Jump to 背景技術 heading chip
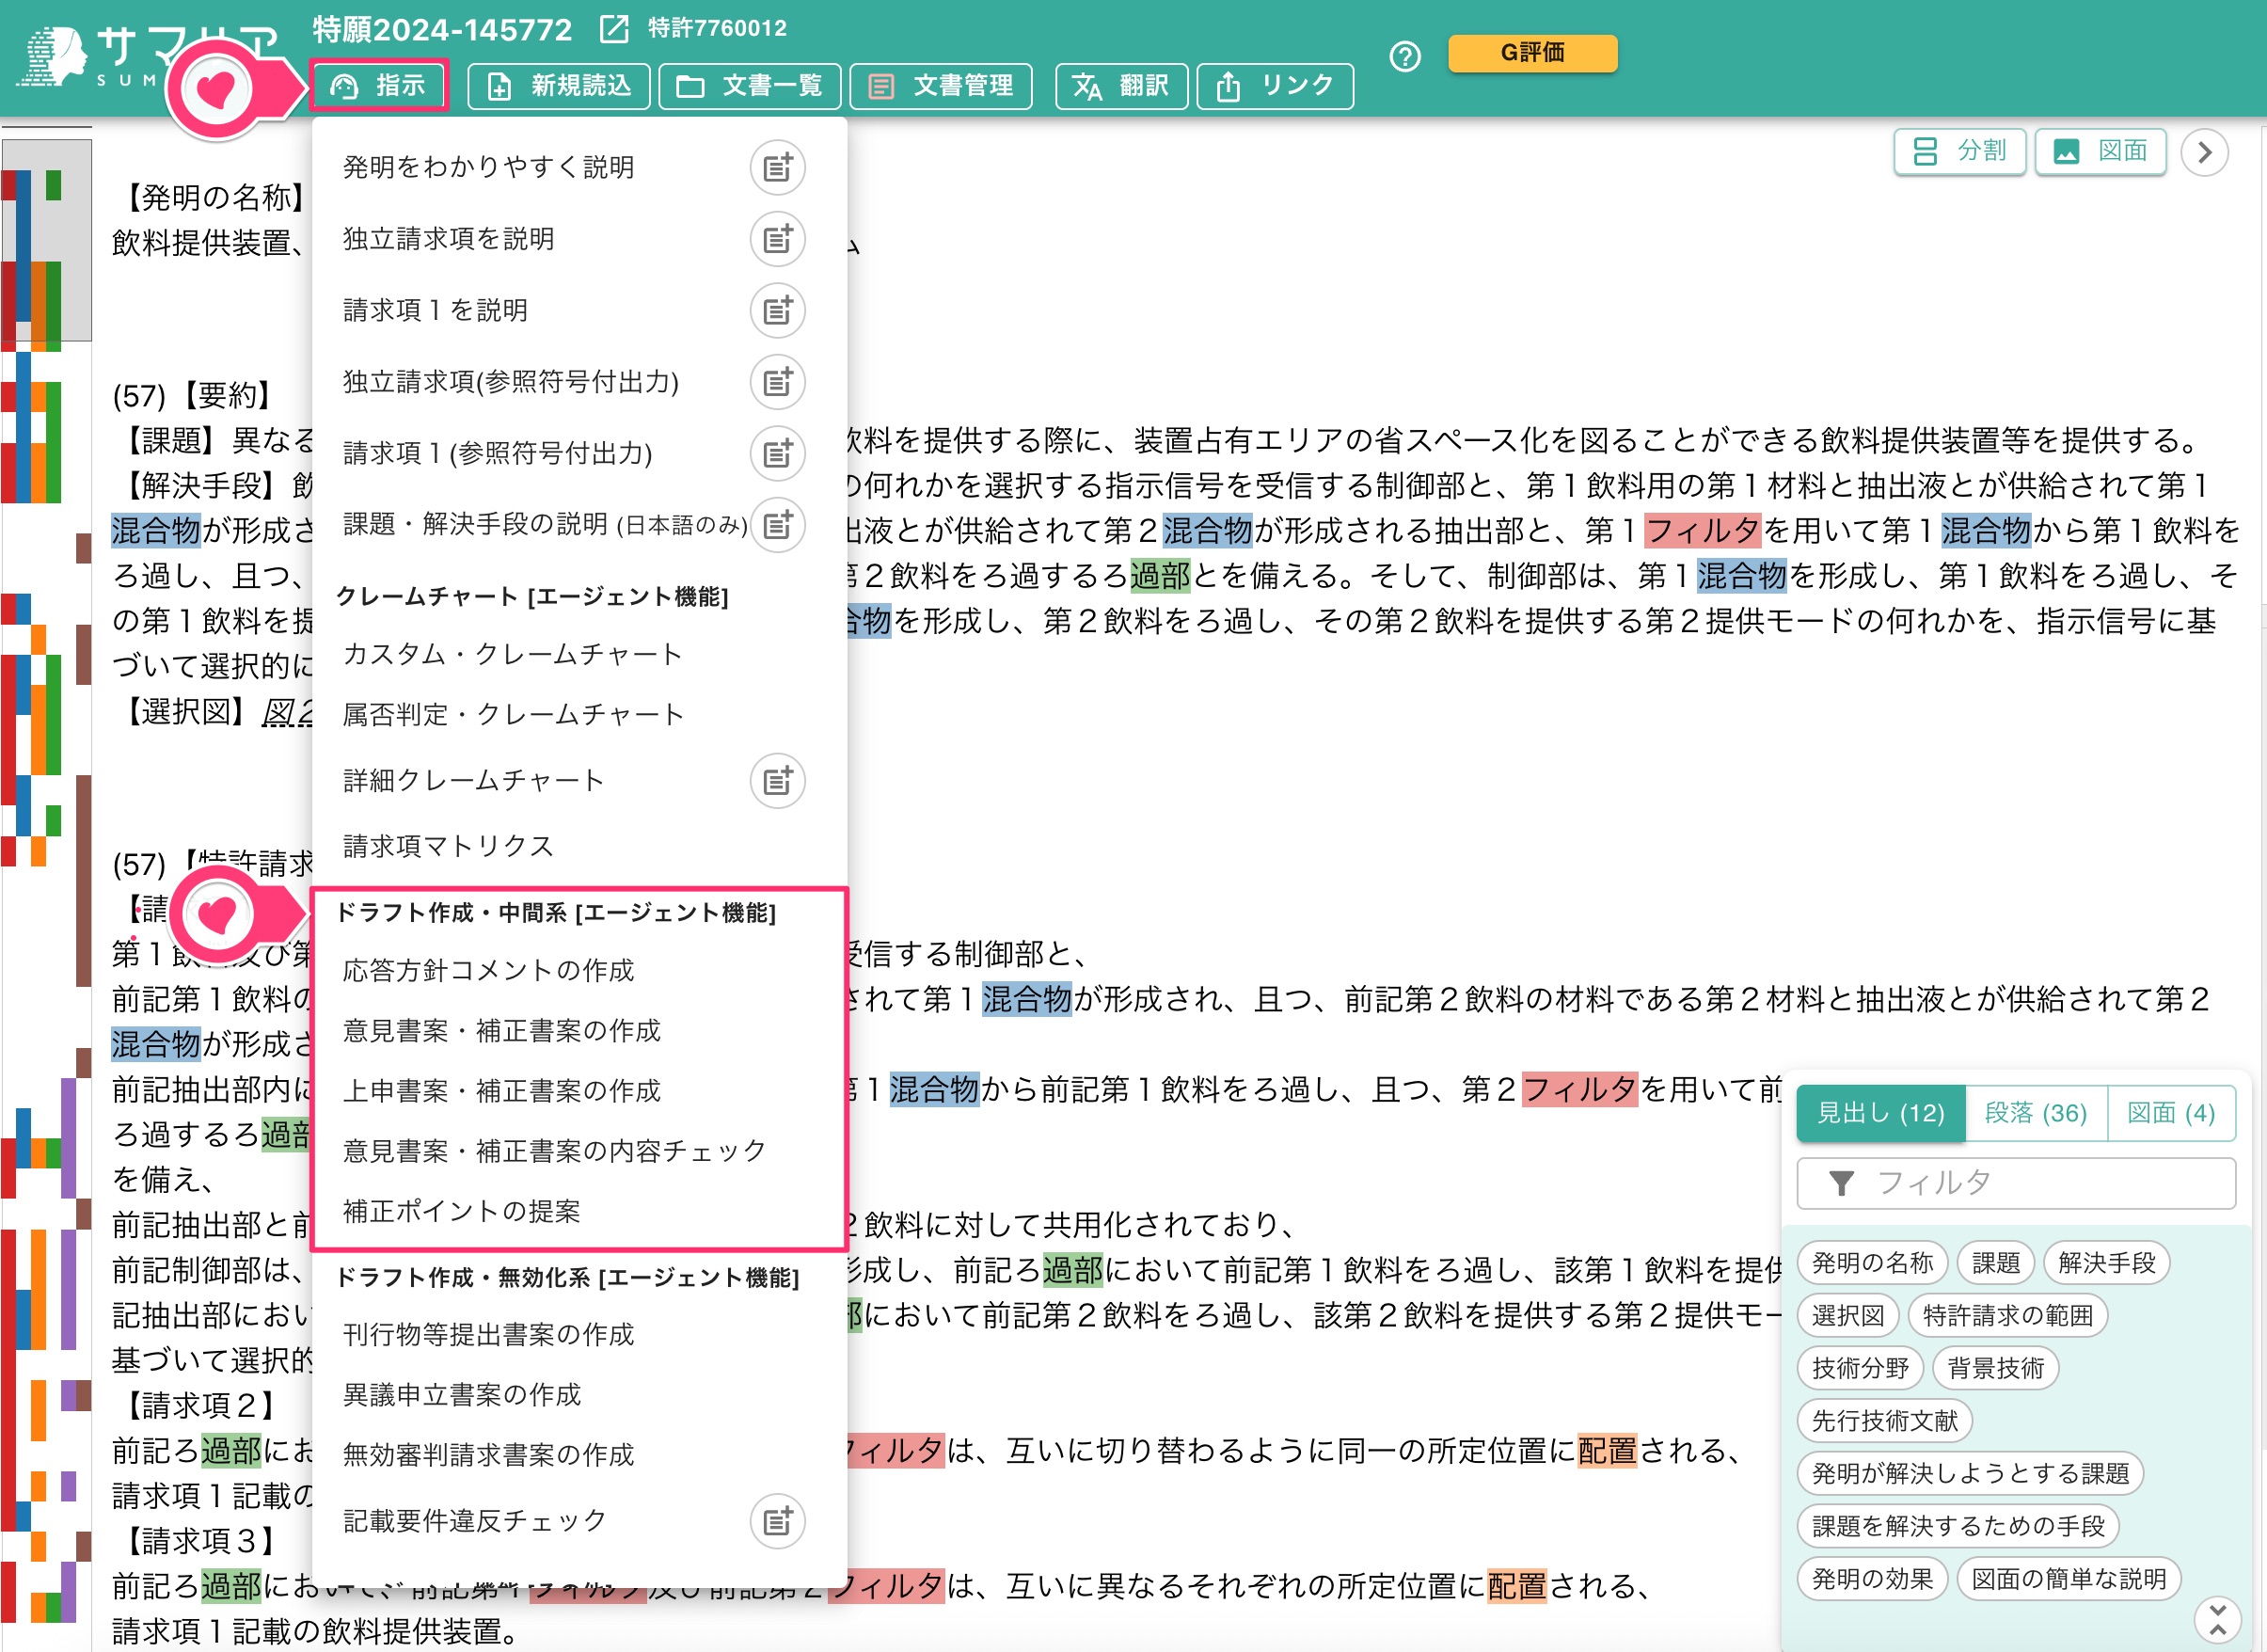 coord(1995,1368)
